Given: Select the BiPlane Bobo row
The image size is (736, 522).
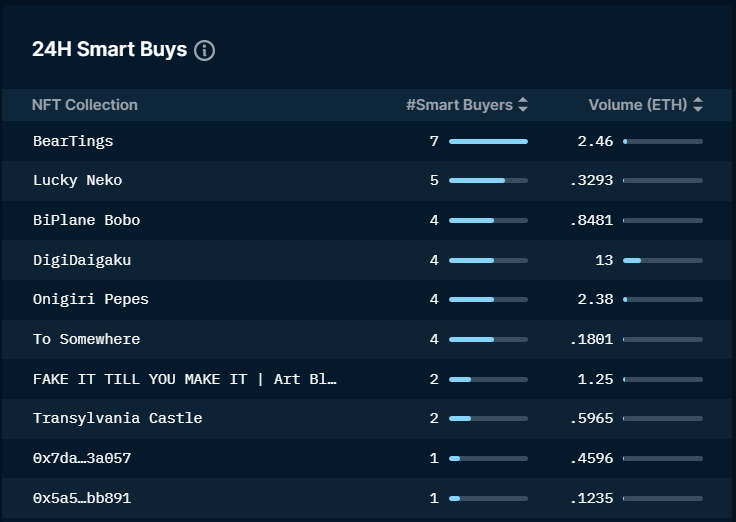Looking at the screenshot, I should [x=86, y=220].
